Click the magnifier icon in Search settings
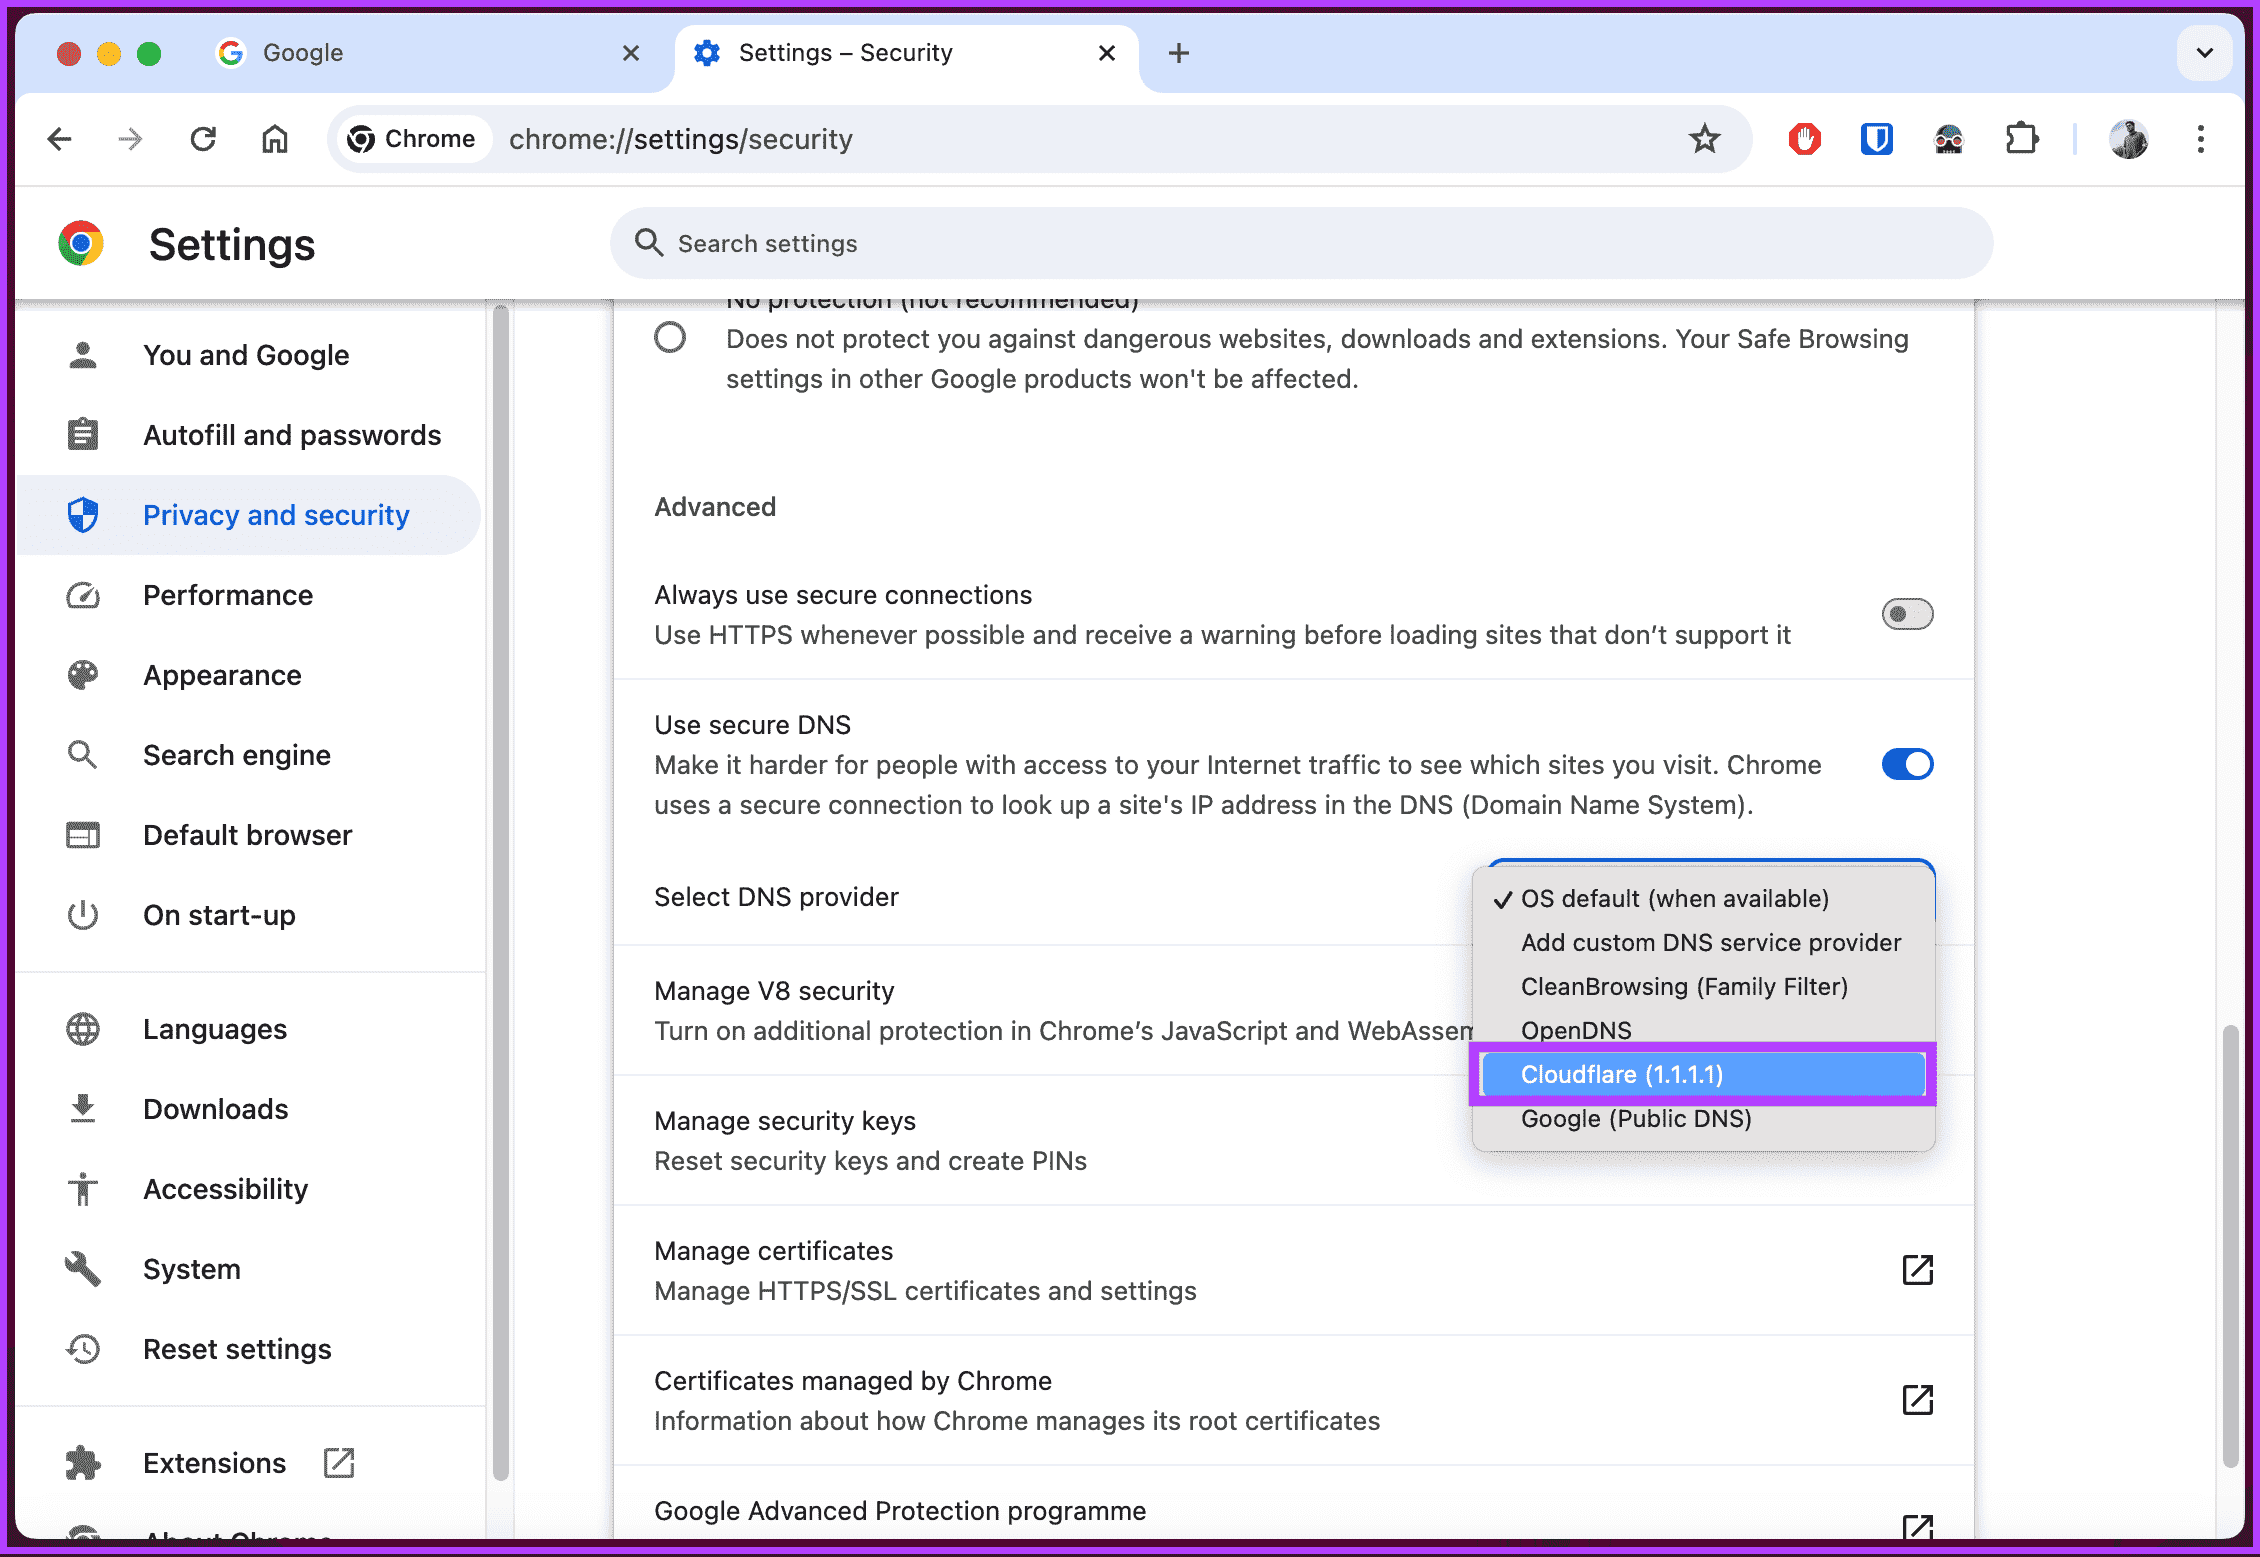The image size is (2260, 1557). pos(649,243)
